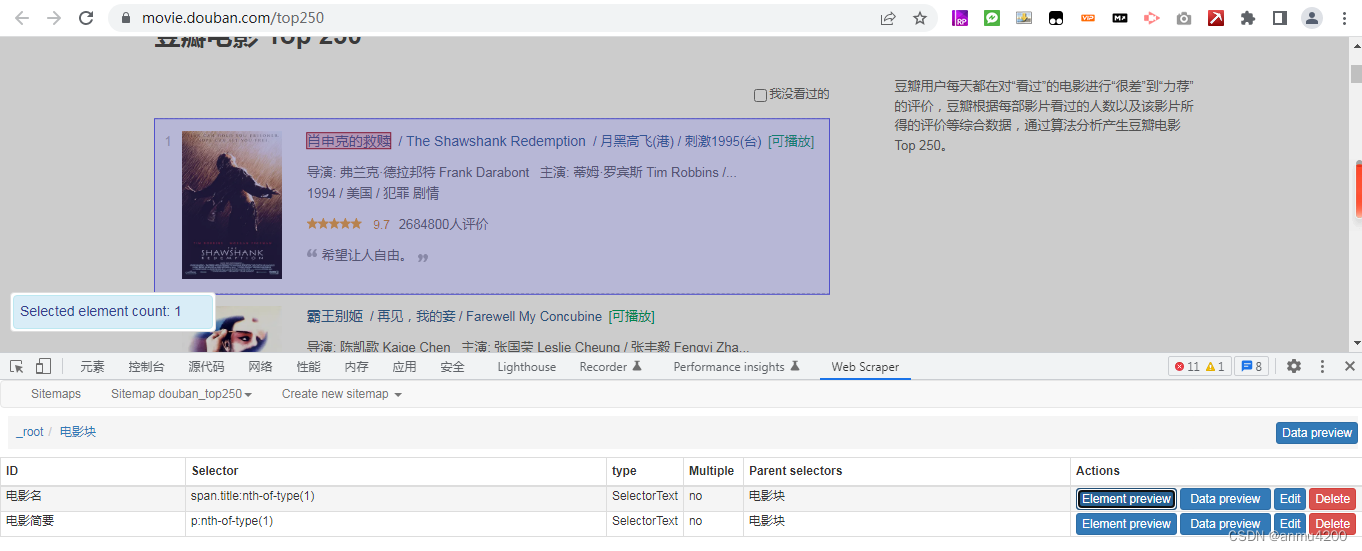Click the blue issues counter with 8
The width and height of the screenshot is (1362, 551).
(1251, 366)
